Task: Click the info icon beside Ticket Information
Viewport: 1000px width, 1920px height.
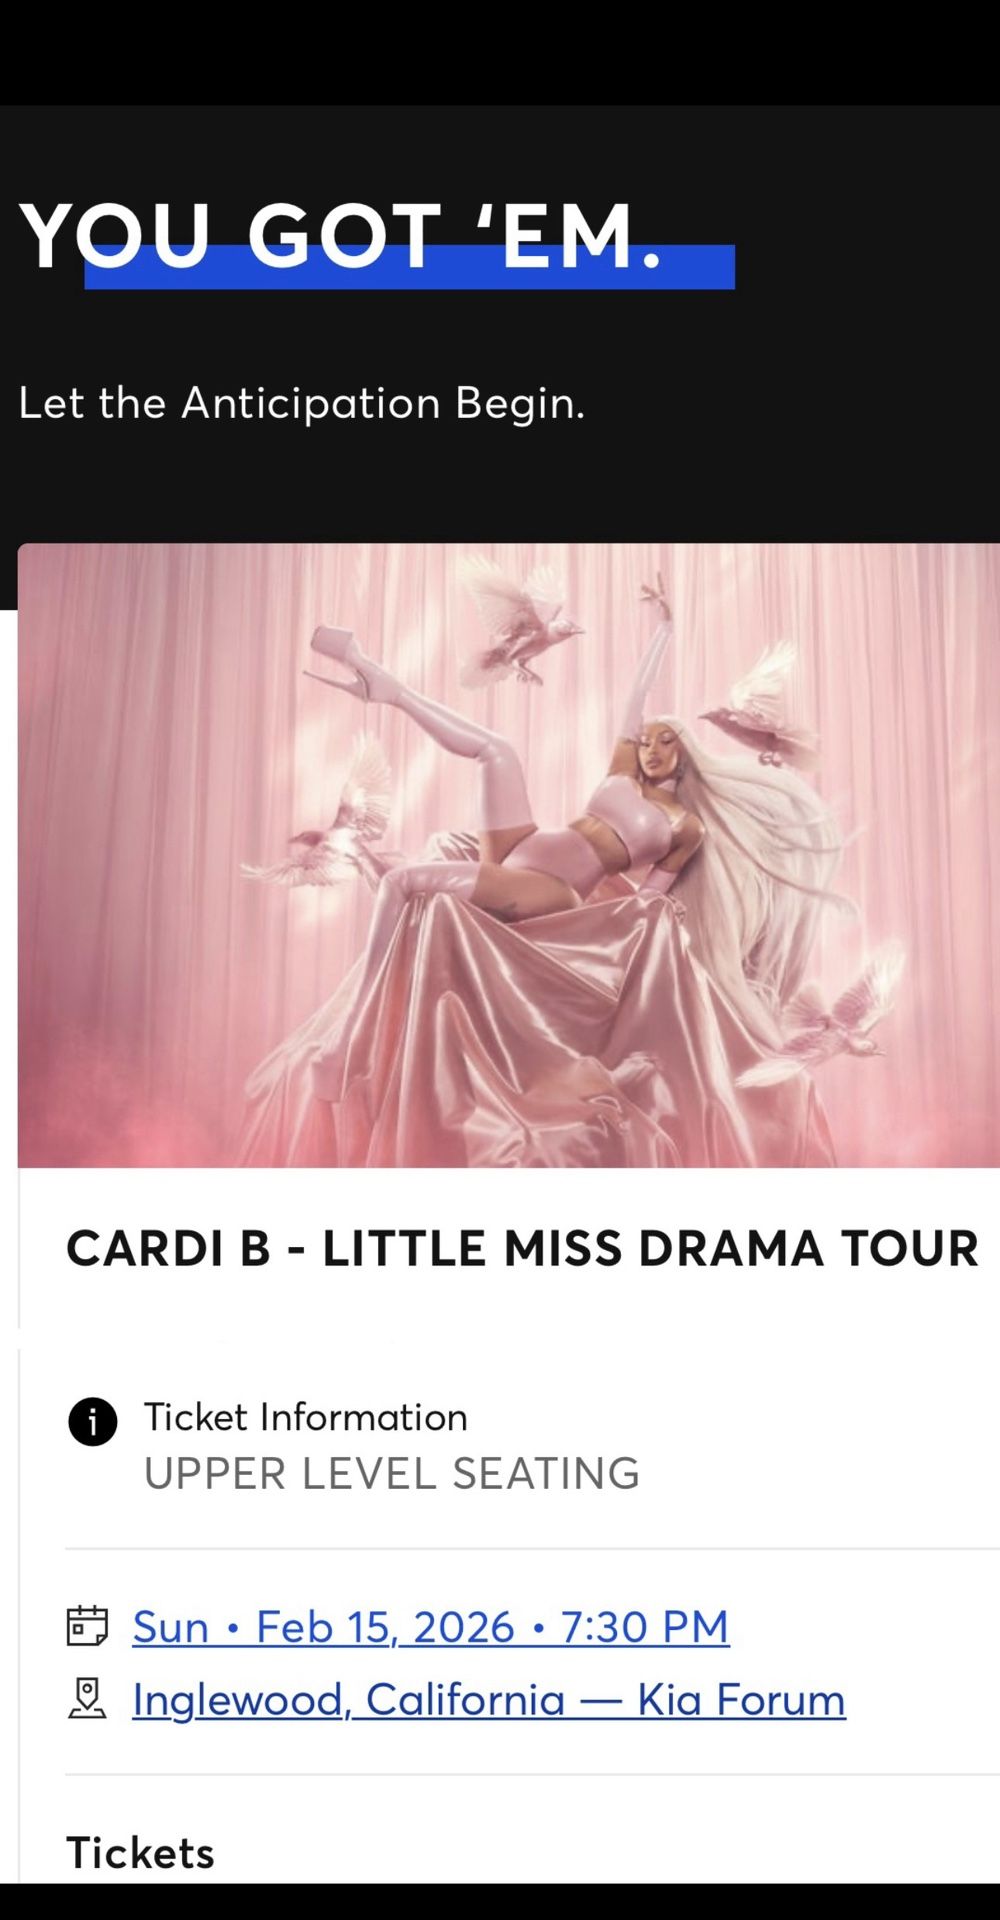Action: (x=93, y=1421)
